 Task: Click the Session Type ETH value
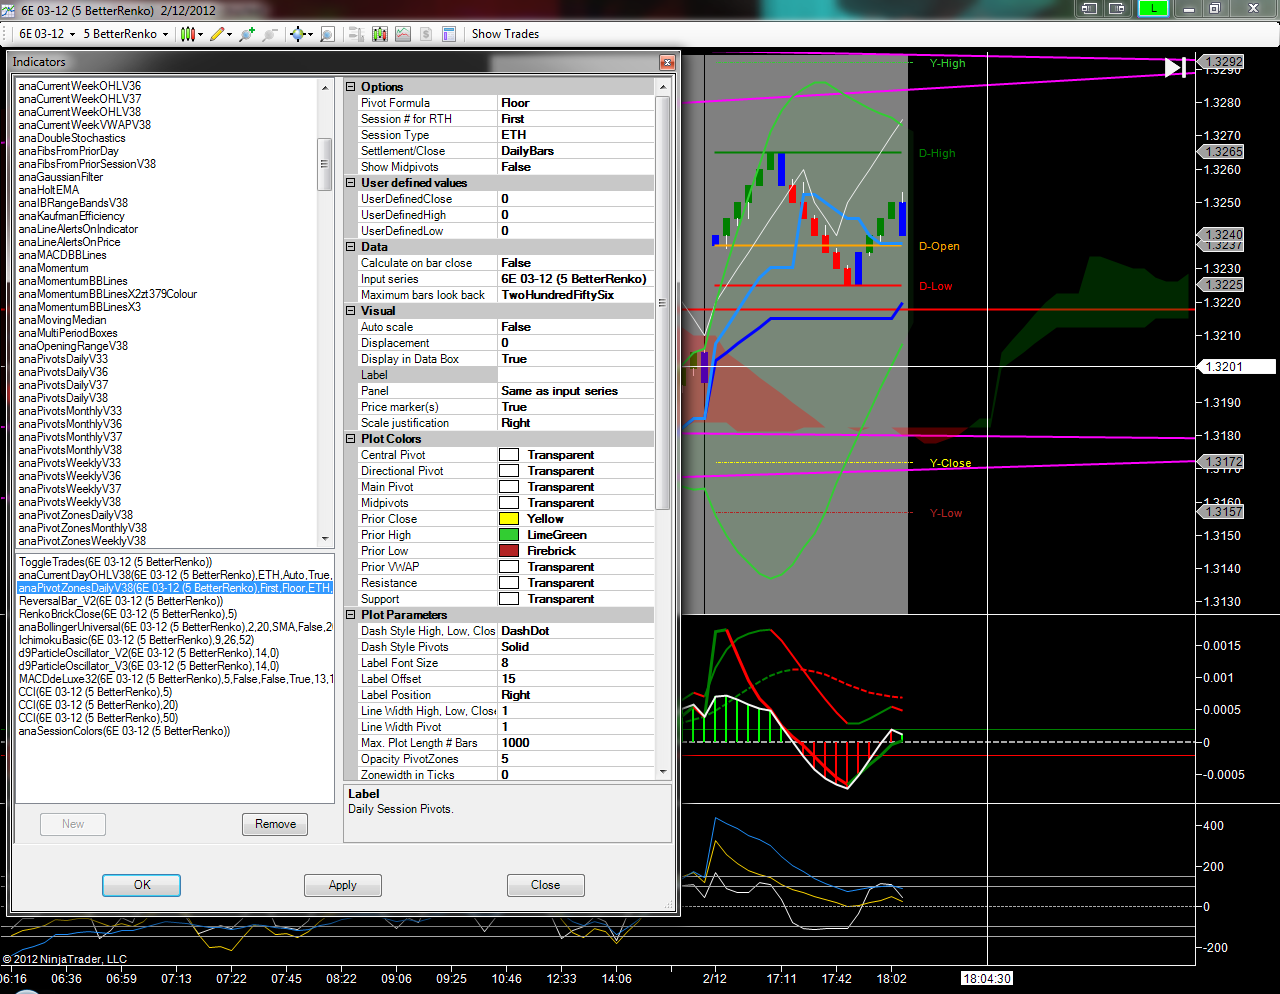576,135
